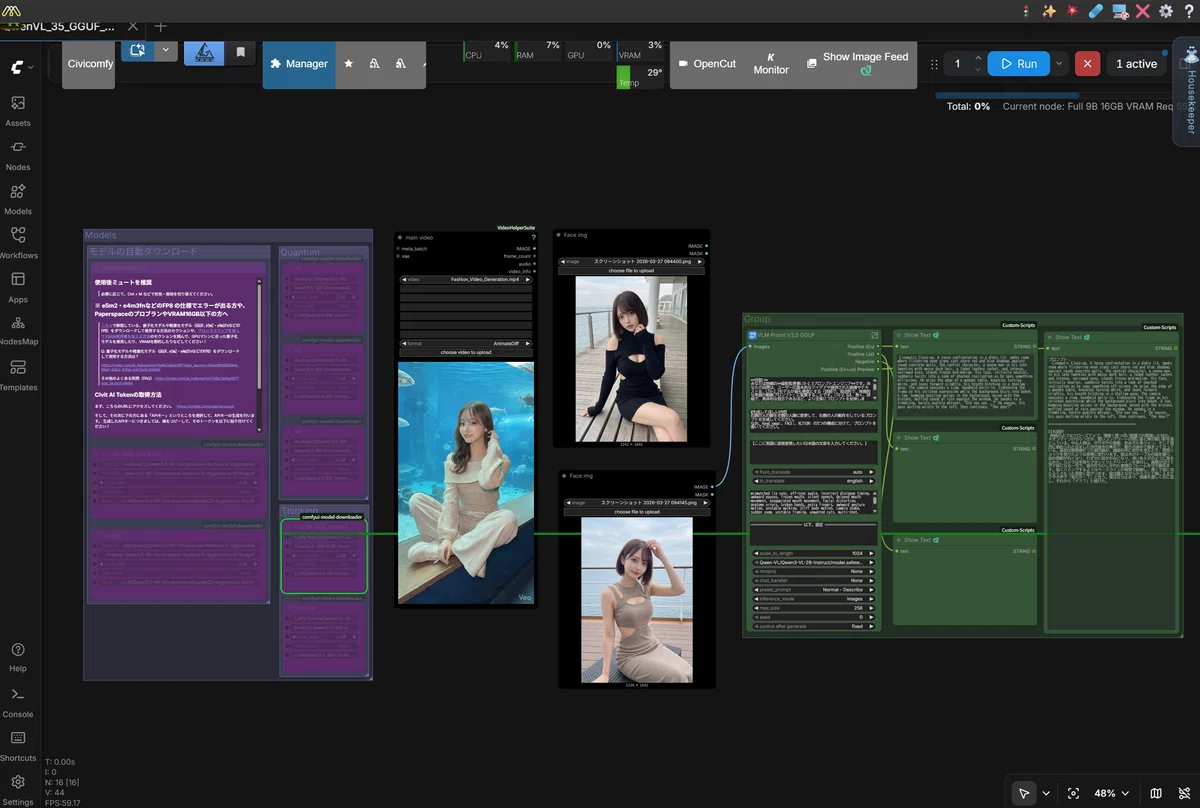Viewport: 1200px width, 808px height.
Task: Collapse the main video node via its dot
Action: pyautogui.click(x=400, y=238)
